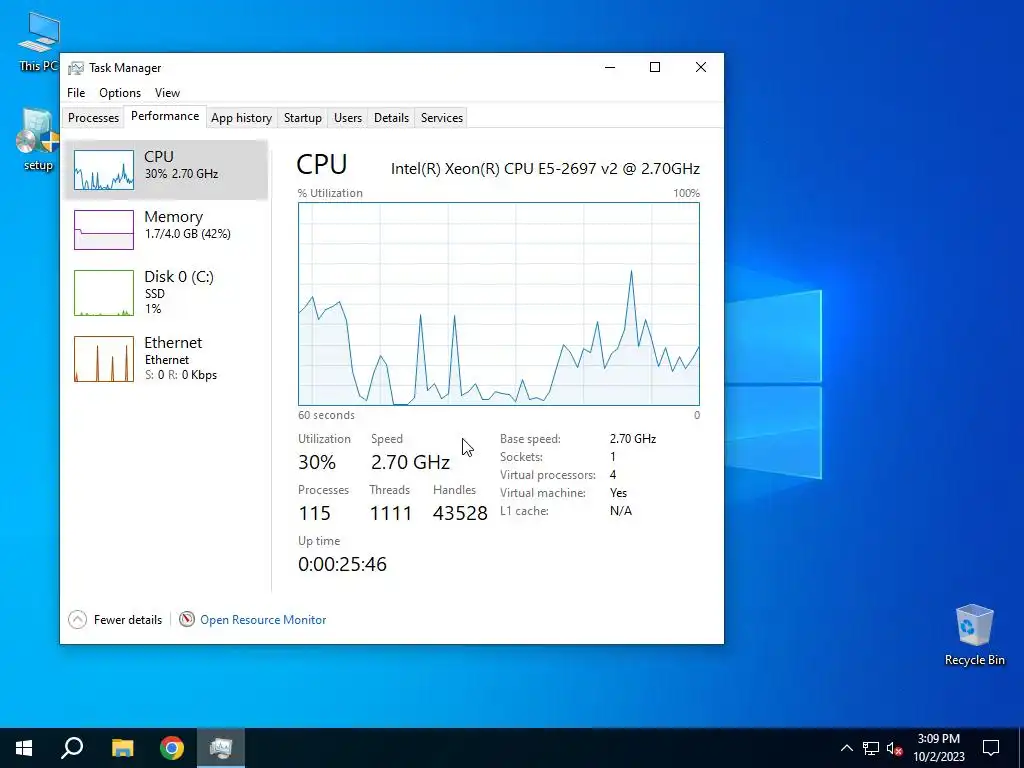Viewport: 1024px width, 768px height.
Task: Click the 60 seconds graph label
Action: [x=327, y=415]
